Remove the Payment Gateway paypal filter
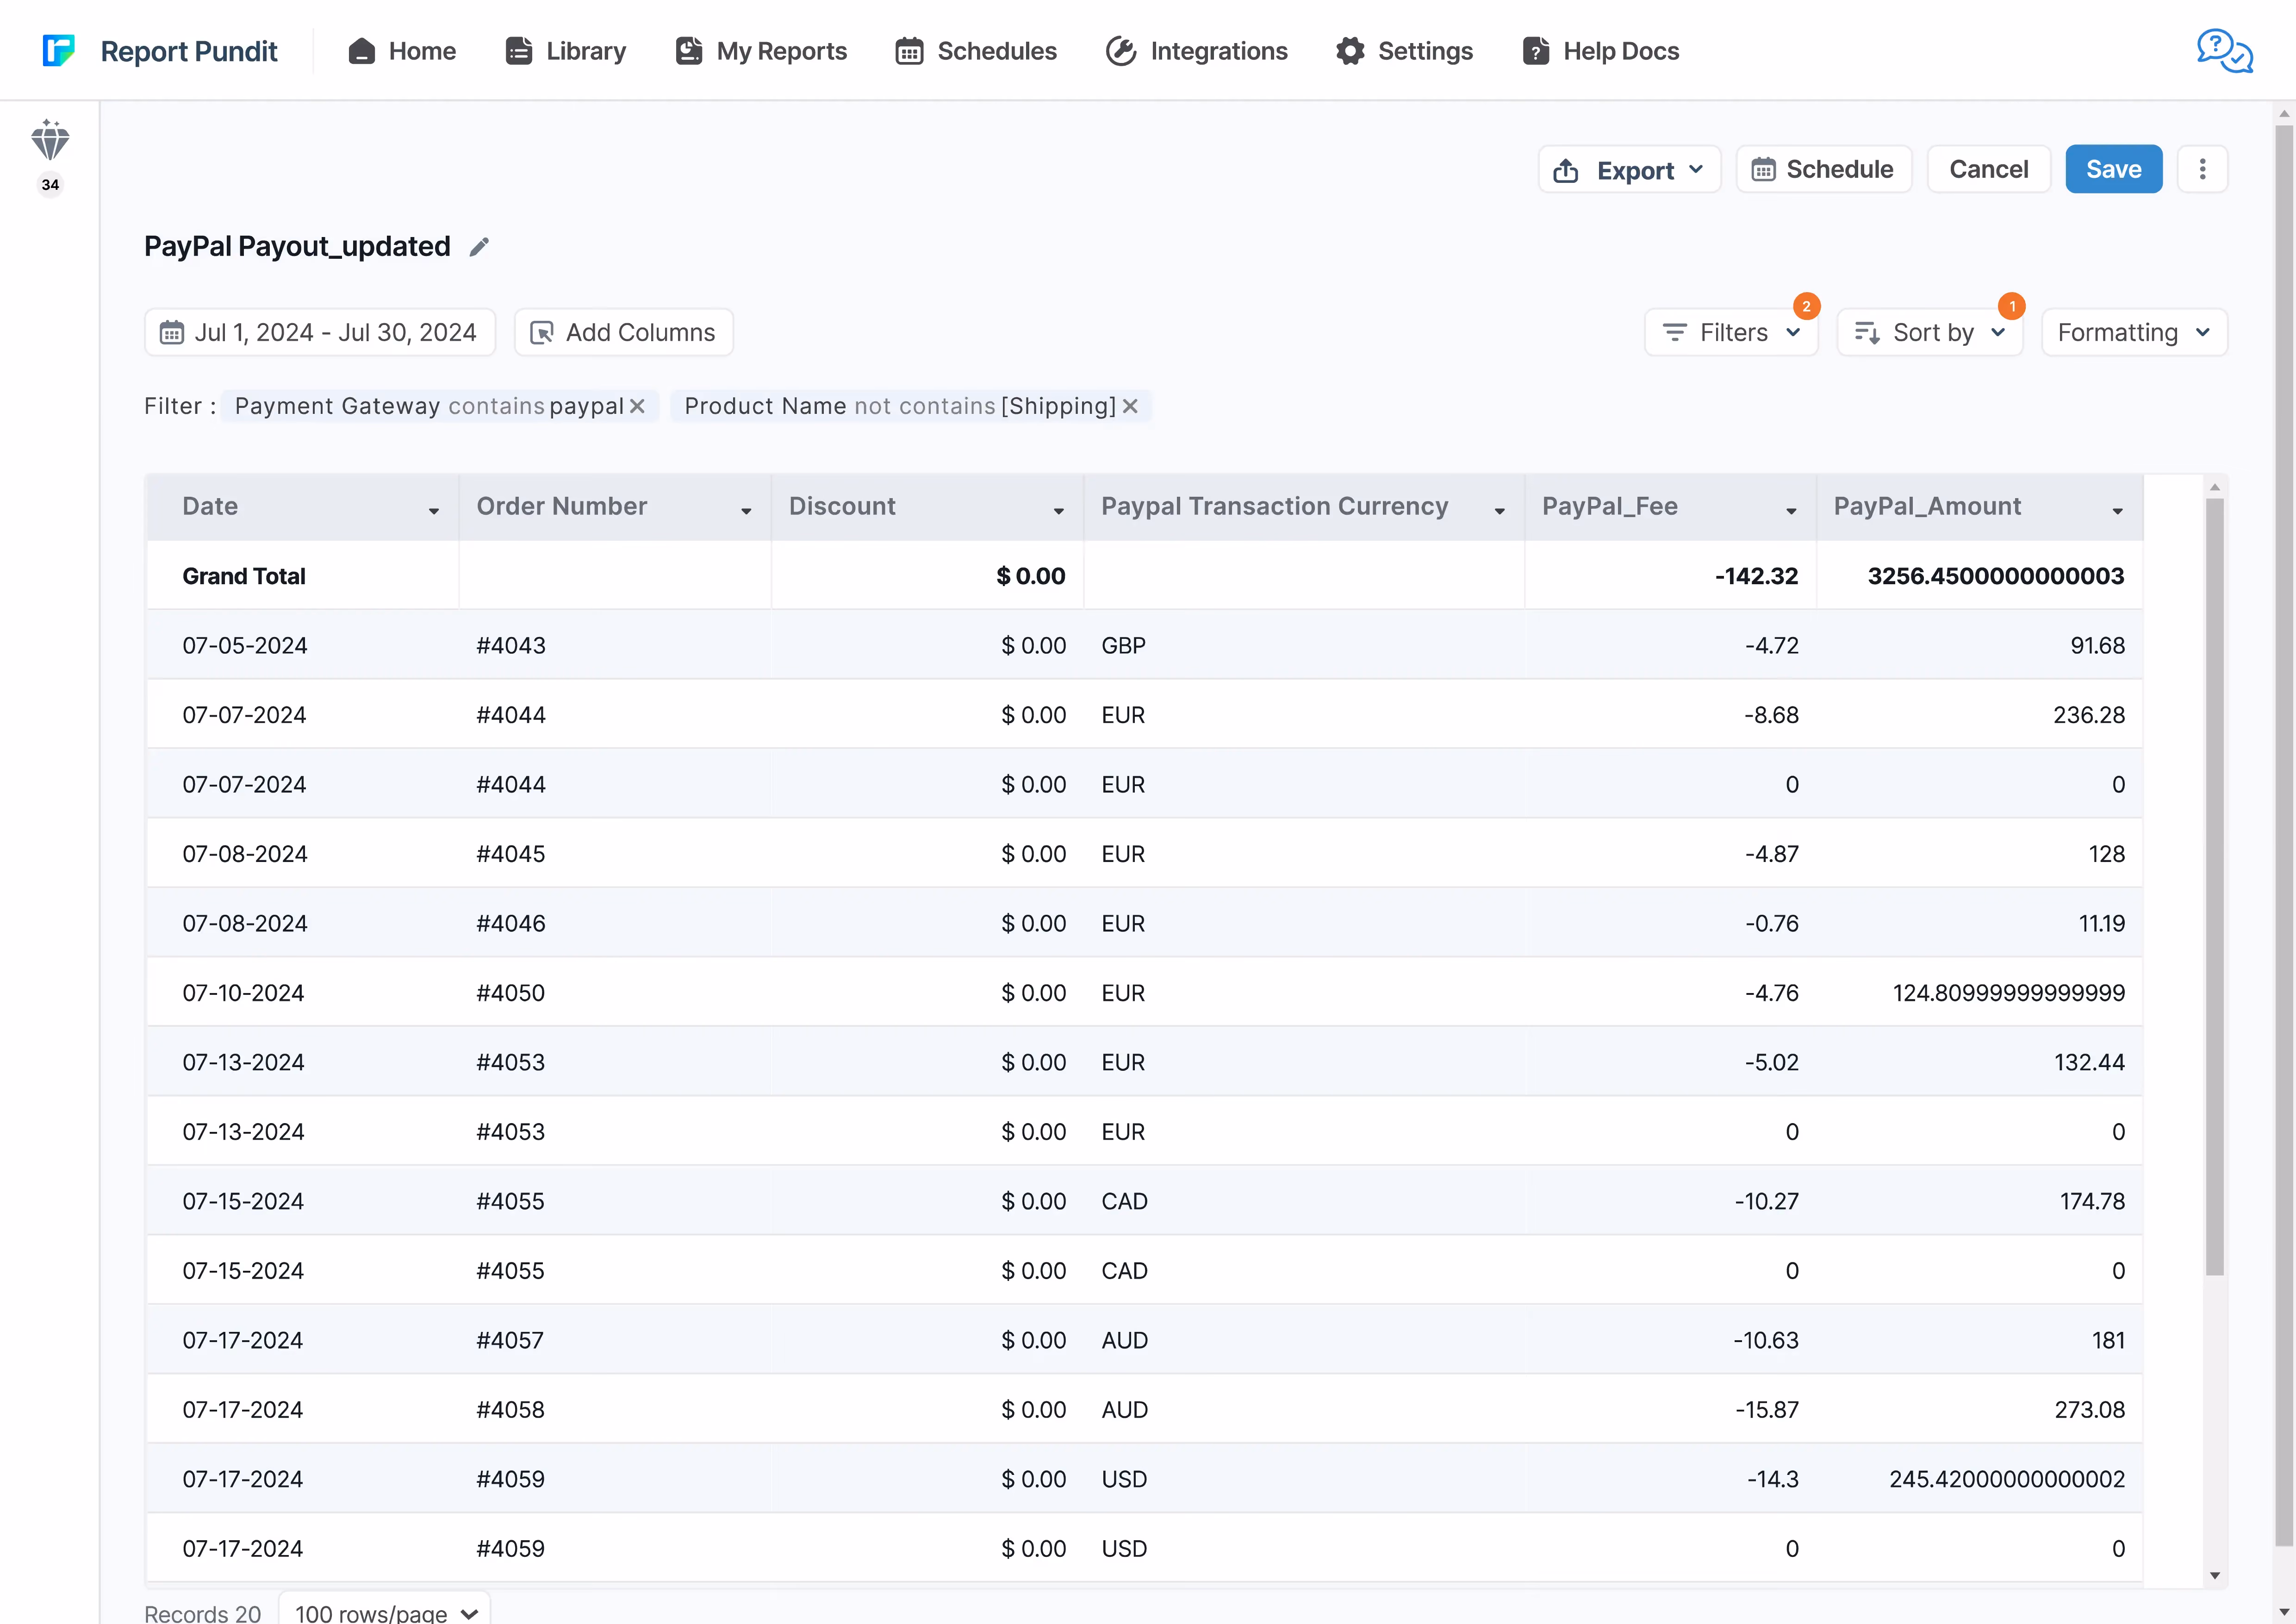The image size is (2296, 1624). 637,406
